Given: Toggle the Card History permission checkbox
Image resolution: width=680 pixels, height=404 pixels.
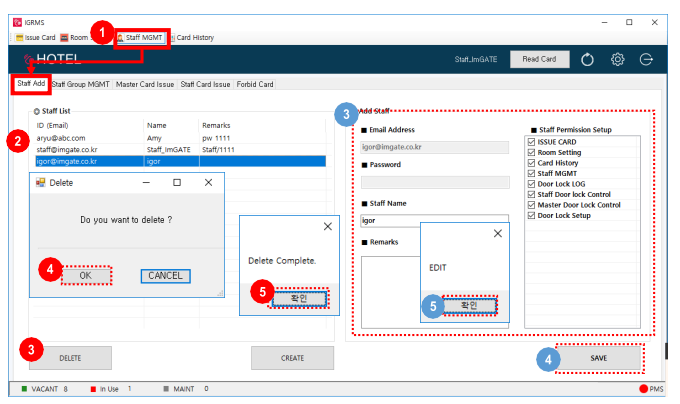Looking at the screenshot, I should click(531, 163).
